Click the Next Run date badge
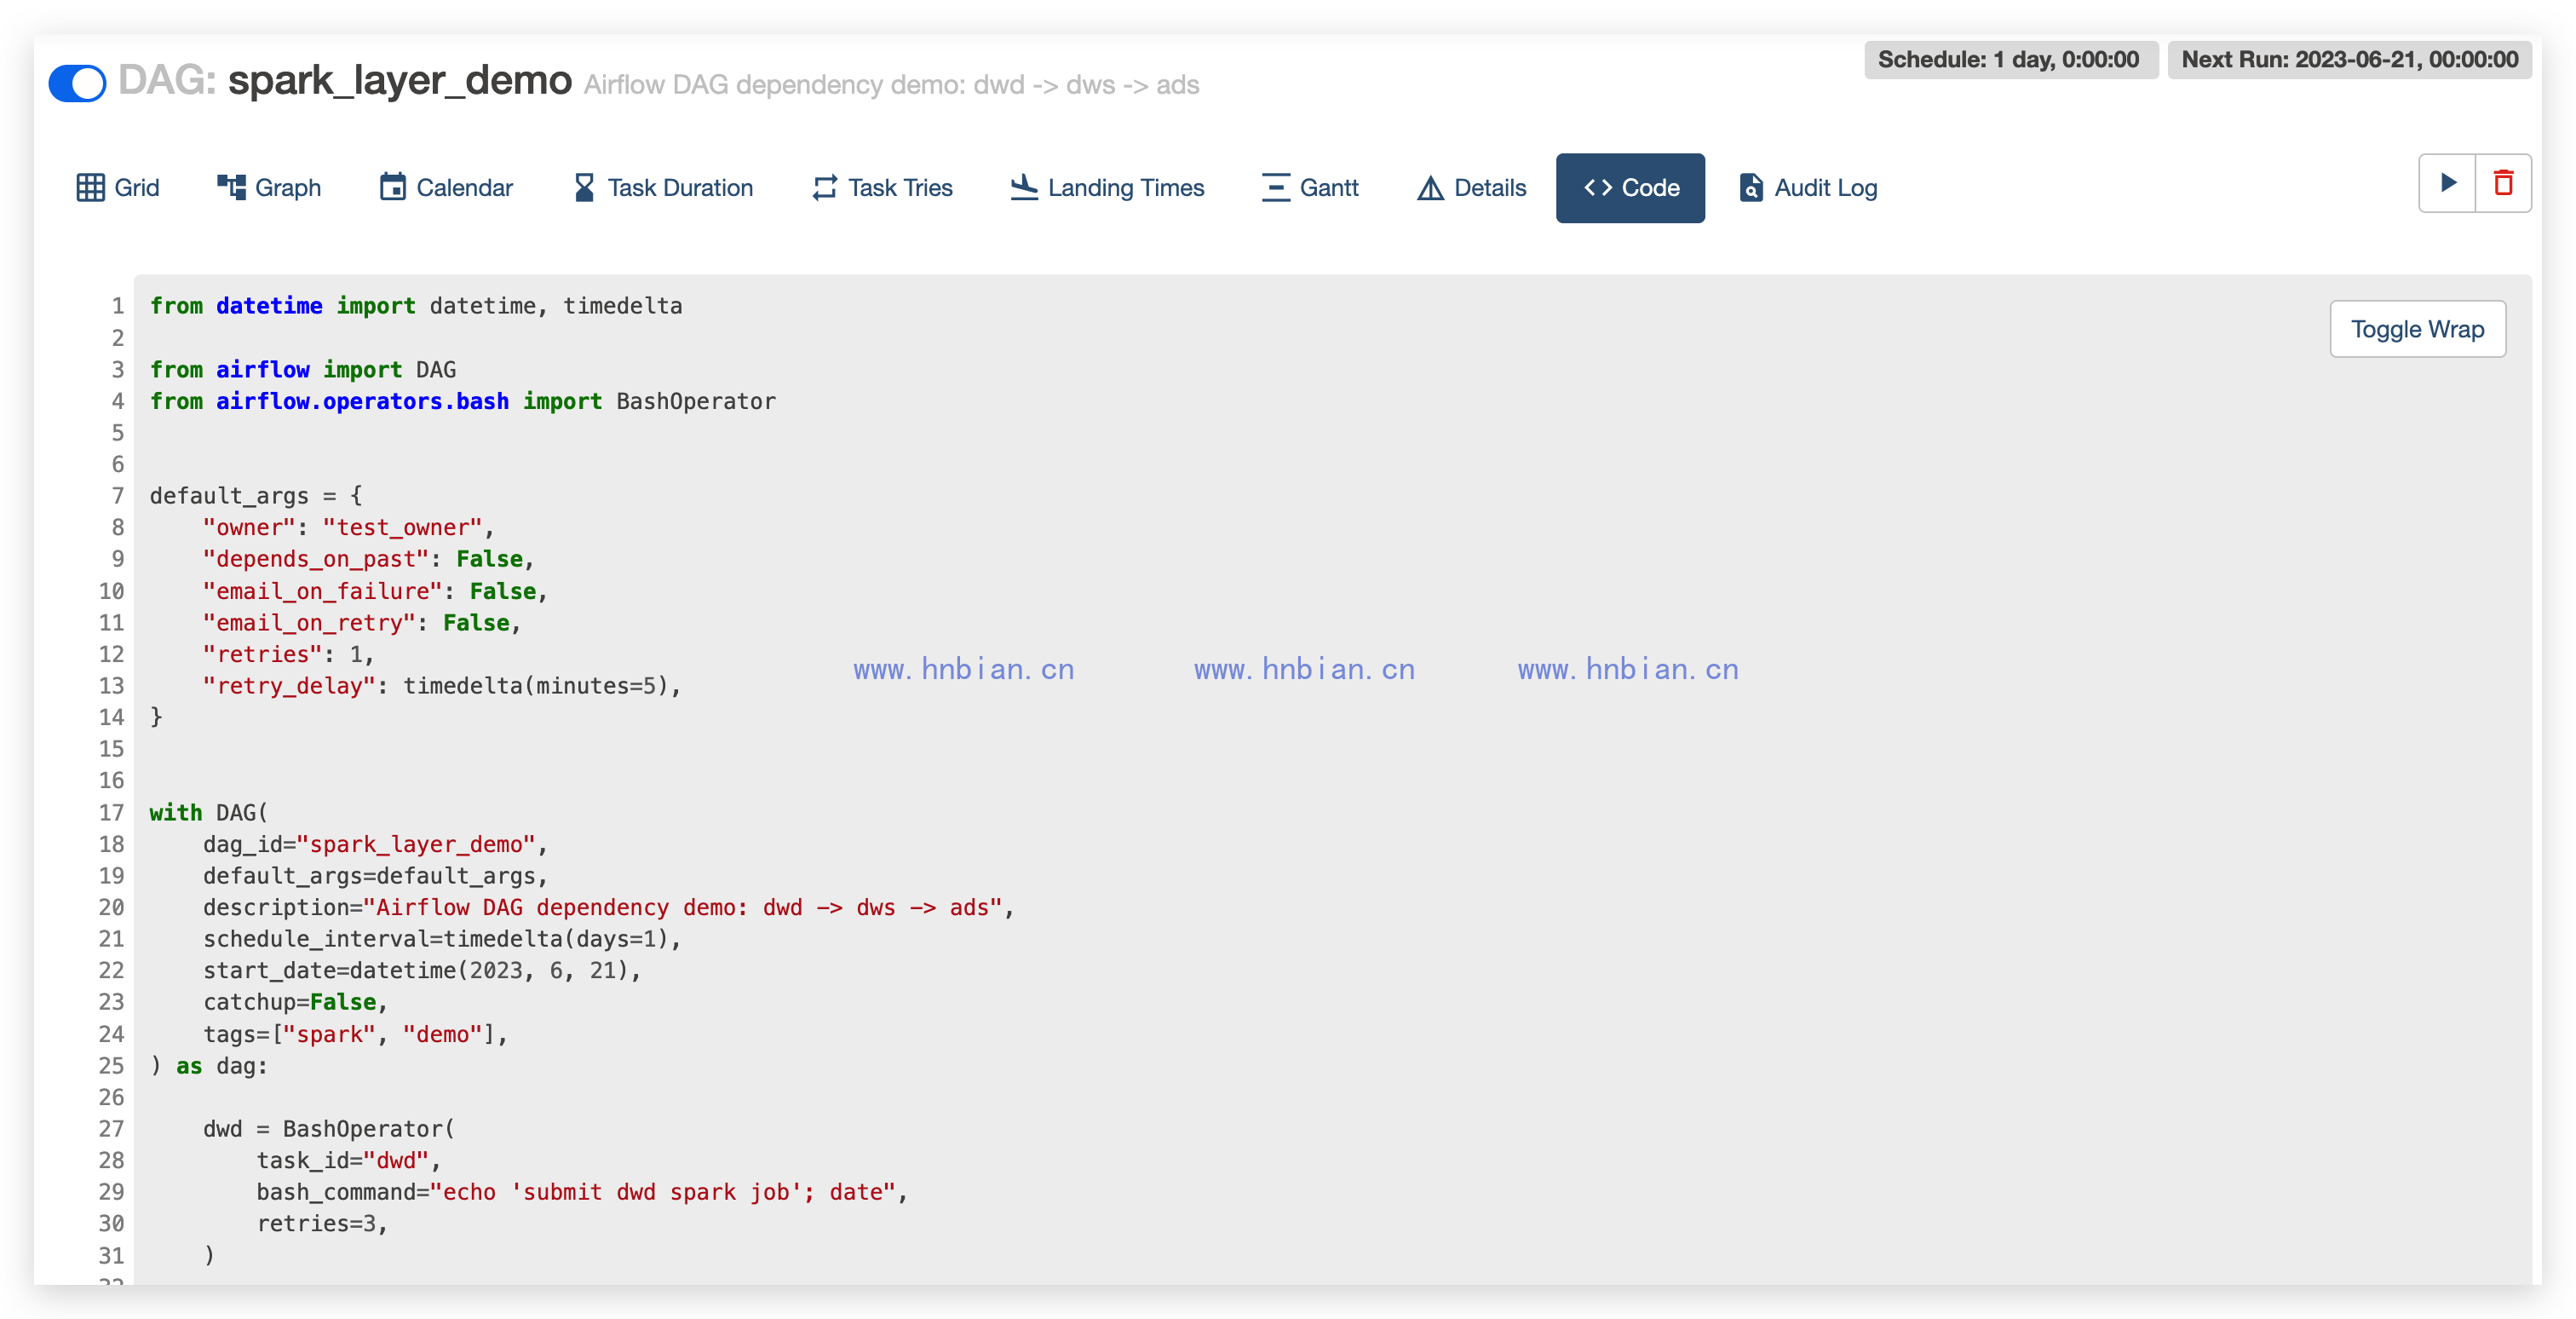The image size is (2576, 1319). 2350,59
